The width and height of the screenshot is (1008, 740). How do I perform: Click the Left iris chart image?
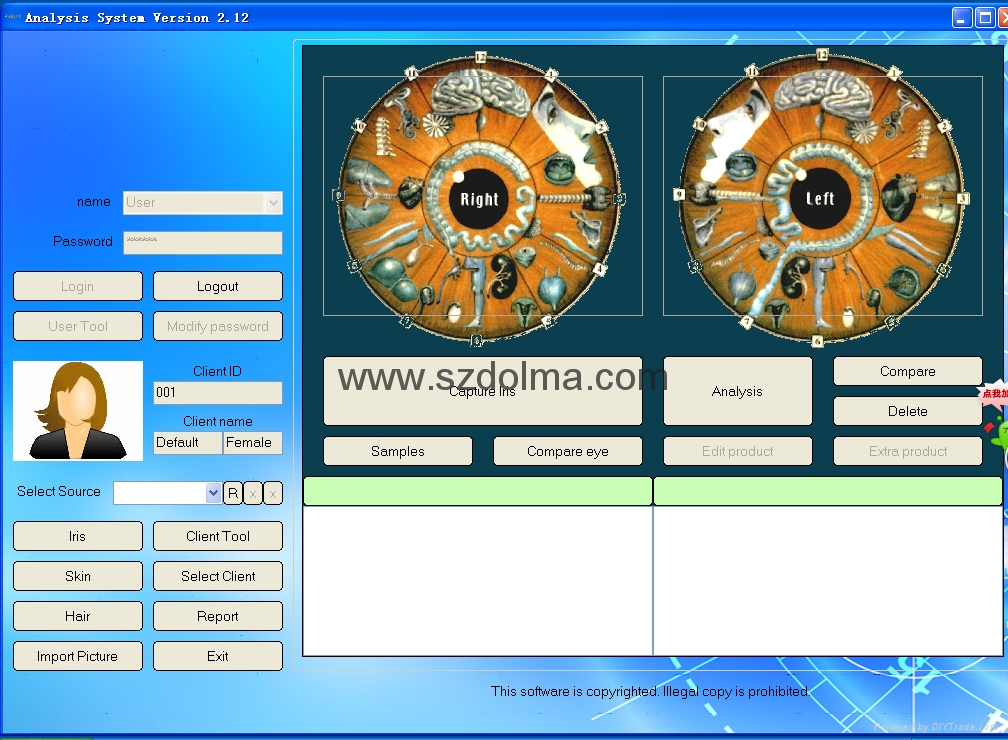click(x=820, y=197)
